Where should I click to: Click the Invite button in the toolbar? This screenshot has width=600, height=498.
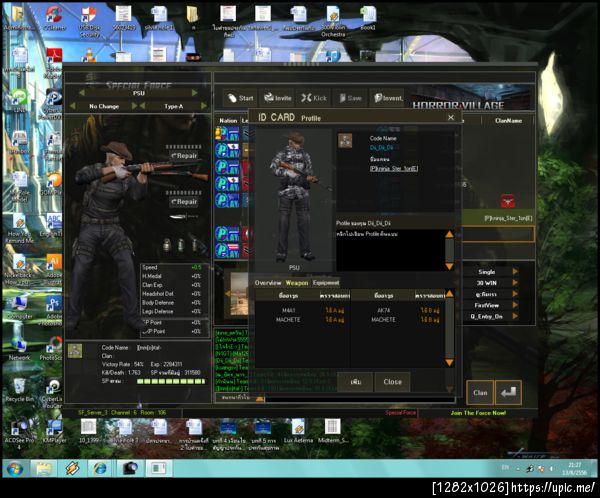coord(278,98)
